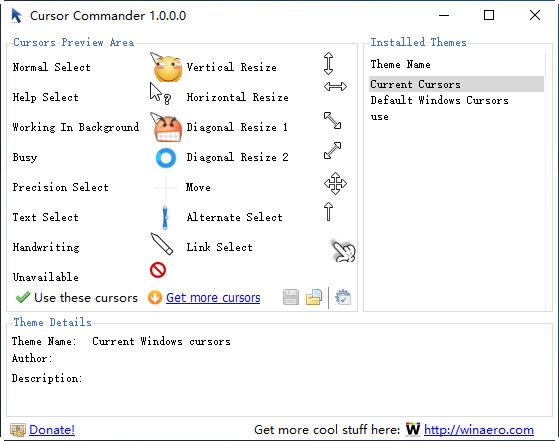The height and width of the screenshot is (441, 559).
Task: Click the Horizontal Resize label
Action: [x=237, y=97]
